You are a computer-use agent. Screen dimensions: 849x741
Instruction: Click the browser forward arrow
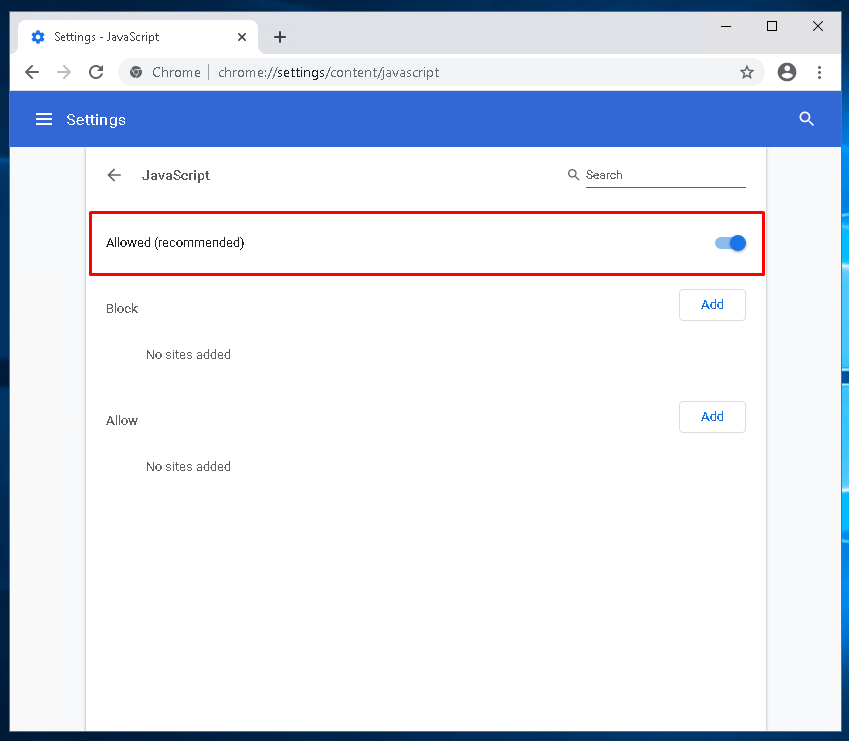point(64,72)
